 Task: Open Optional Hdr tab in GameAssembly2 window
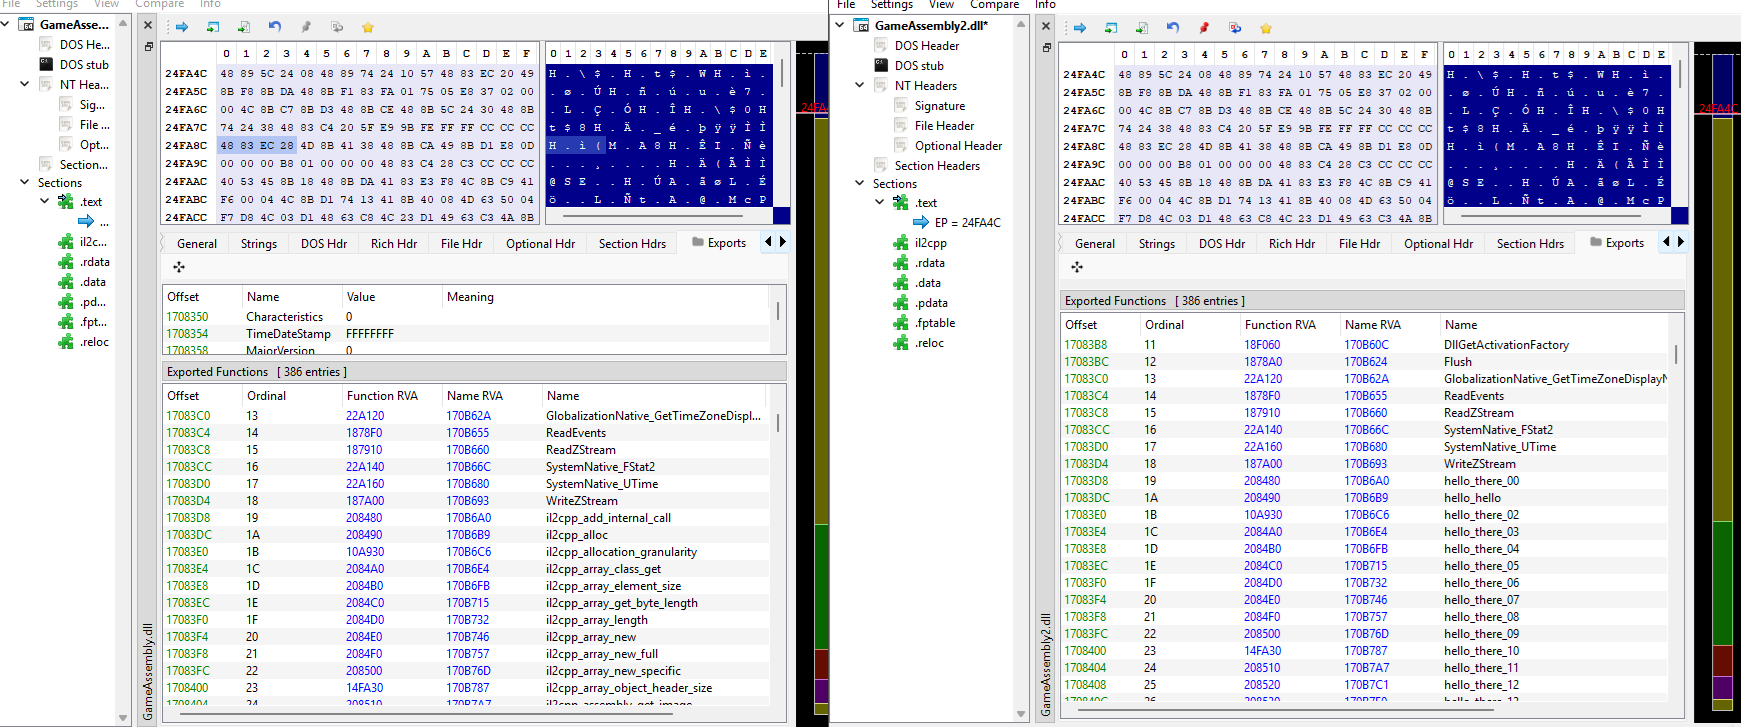[x=1438, y=243]
